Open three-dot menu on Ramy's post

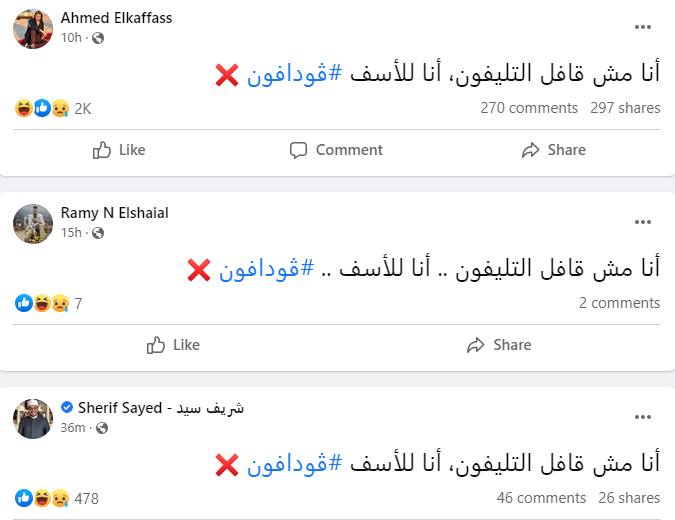(643, 221)
